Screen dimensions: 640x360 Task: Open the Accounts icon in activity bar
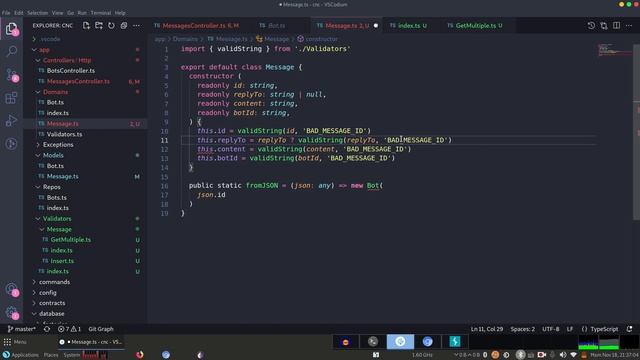click(x=11, y=289)
